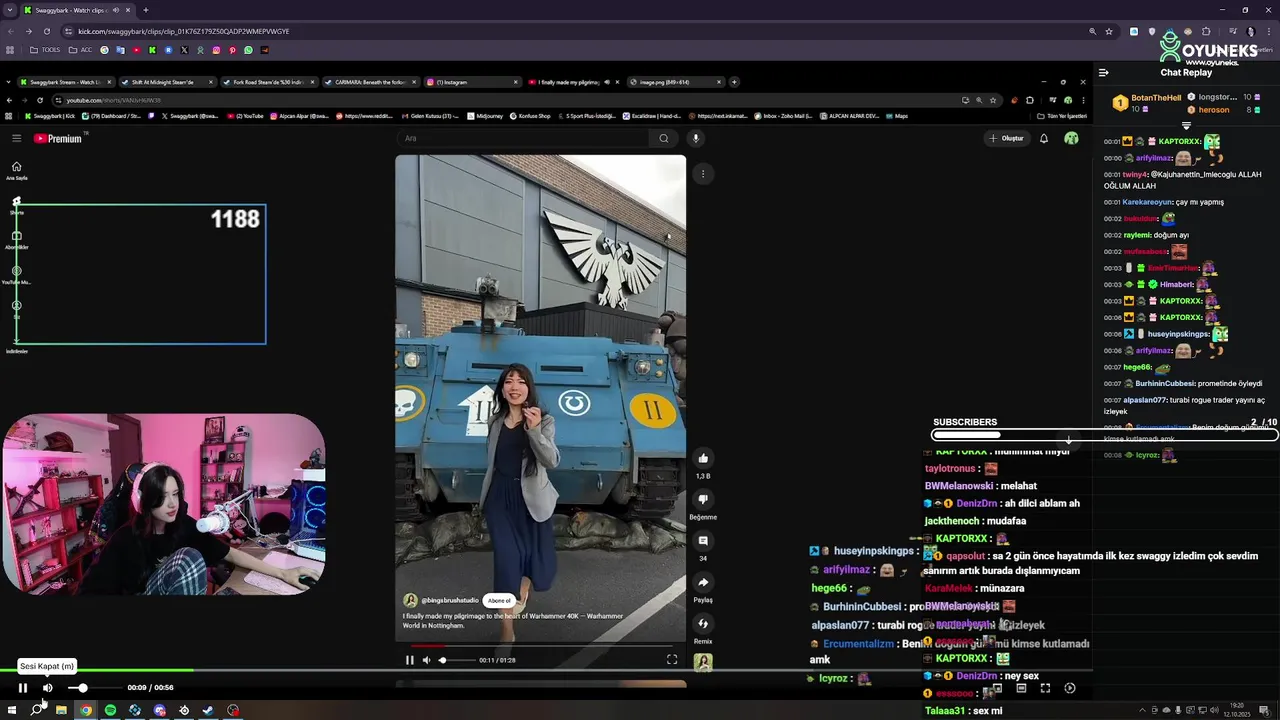Open the inner browser tab search chevron
The image size is (1280, 720).
tap(9, 82)
